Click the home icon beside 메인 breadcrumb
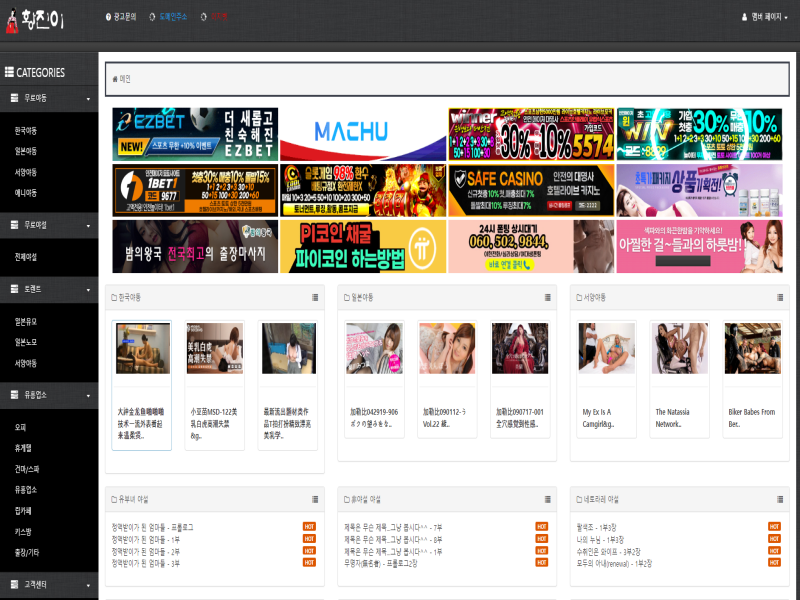This screenshot has width=800, height=600. [x=115, y=78]
